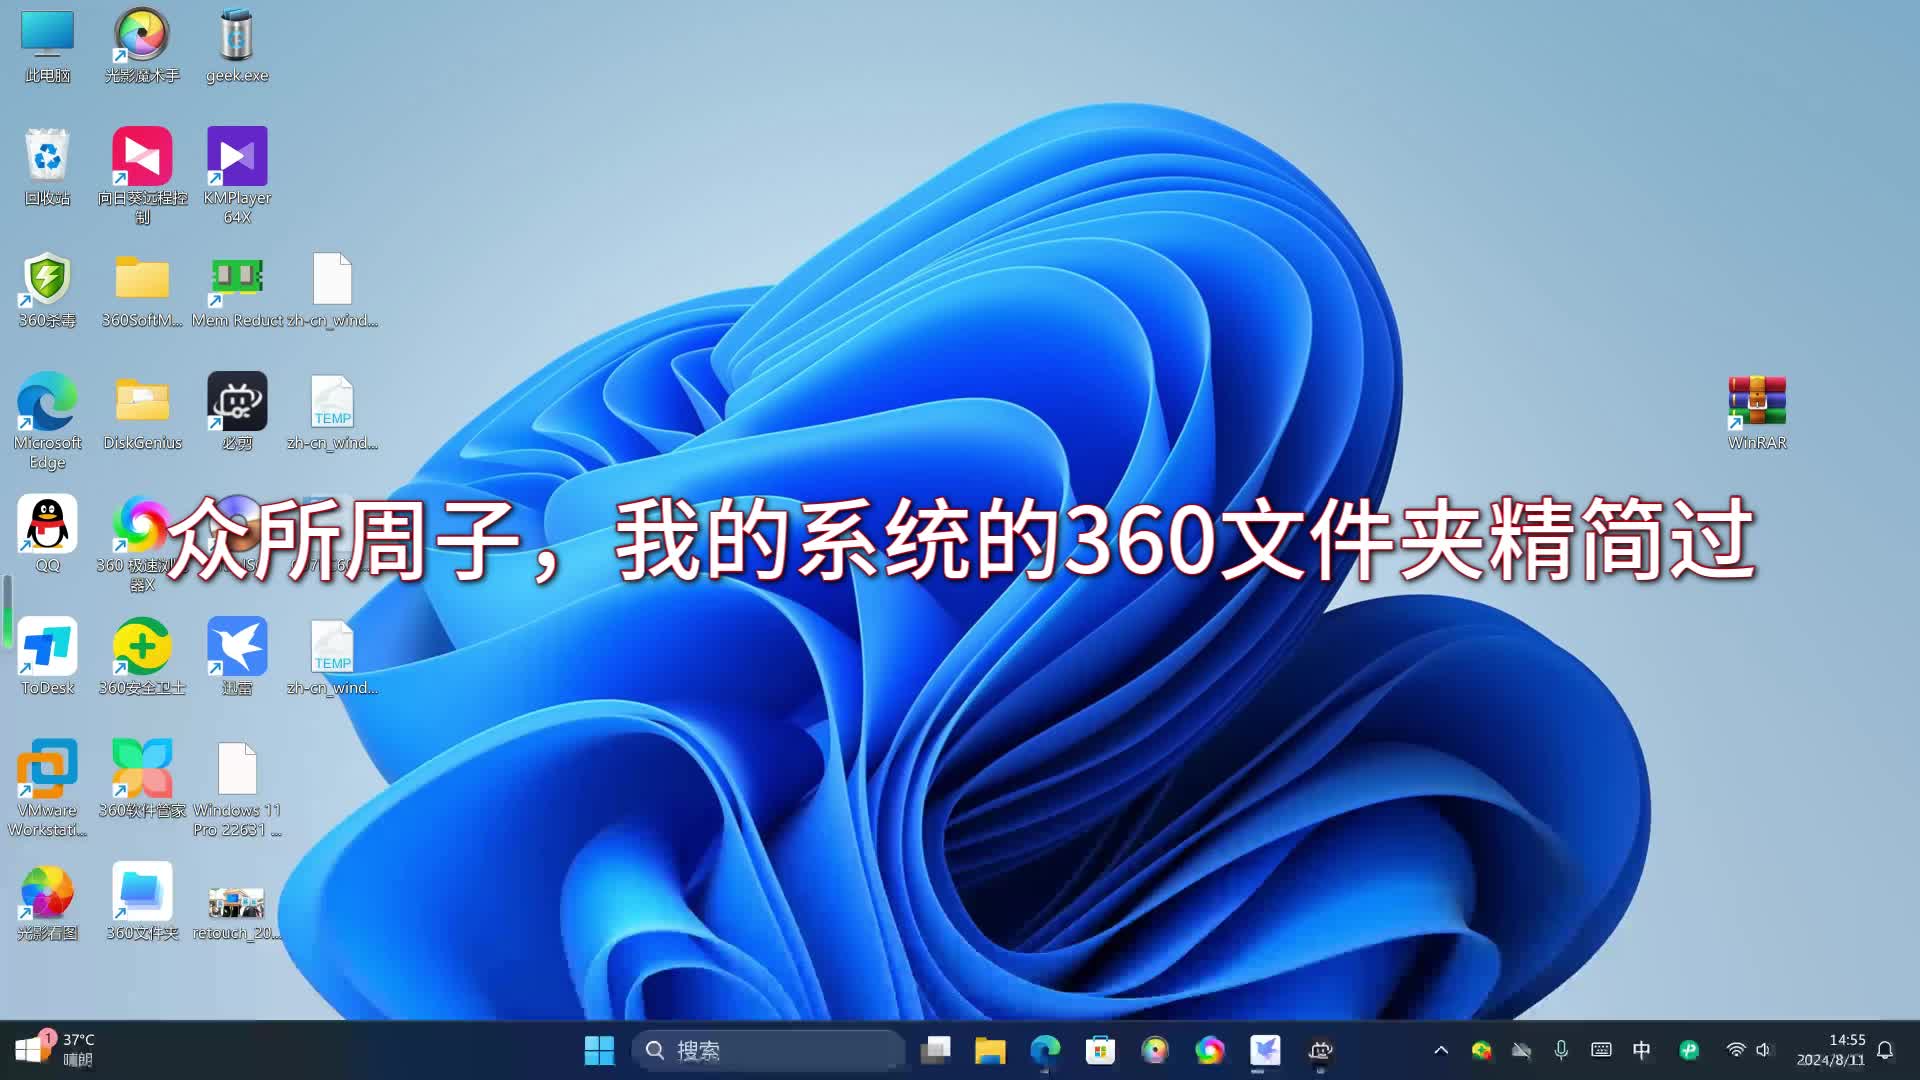Select the 回收站 recycle bin icon
The image size is (1920, 1080).
(x=47, y=168)
